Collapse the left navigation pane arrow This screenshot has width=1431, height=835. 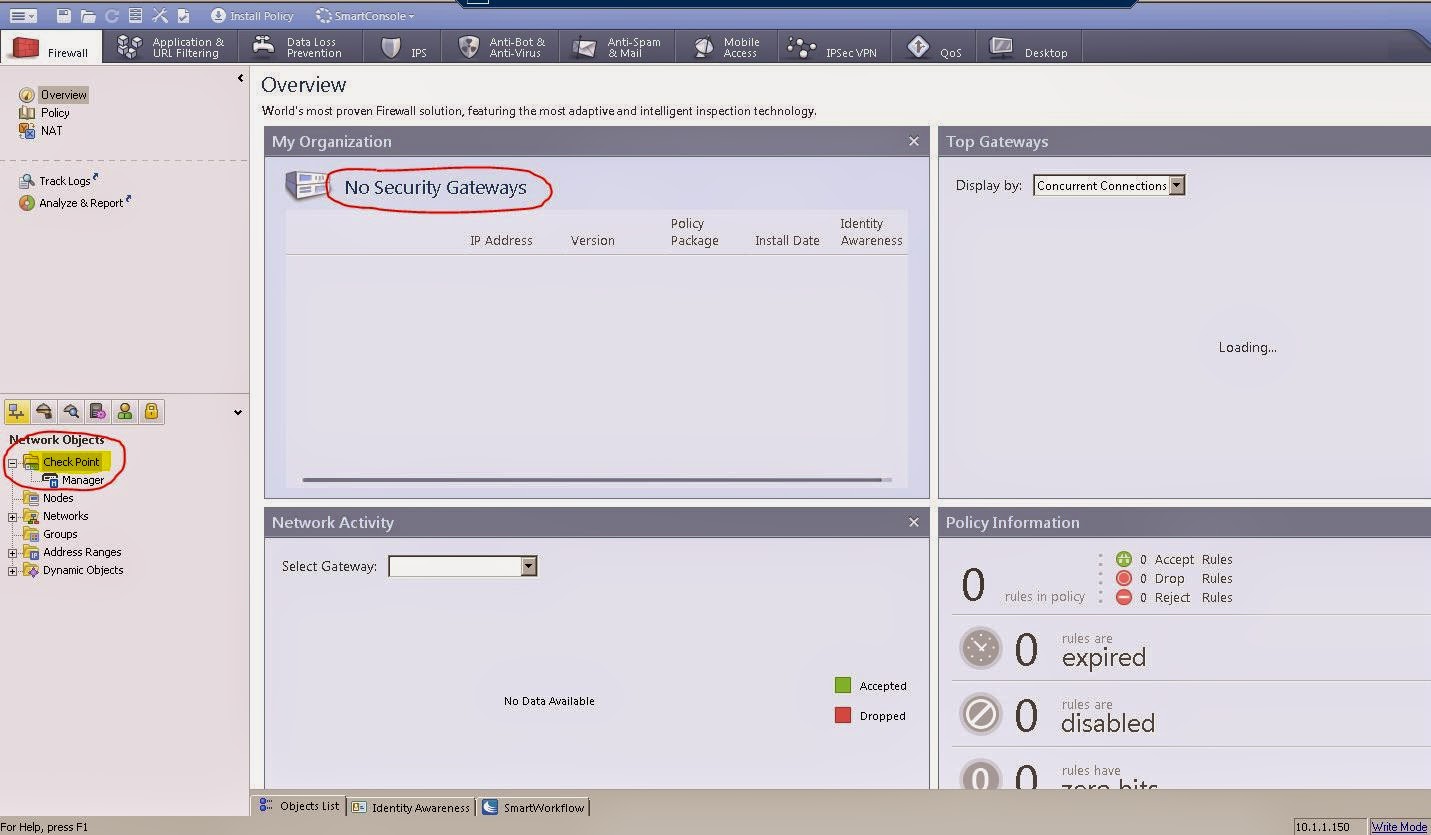point(240,78)
